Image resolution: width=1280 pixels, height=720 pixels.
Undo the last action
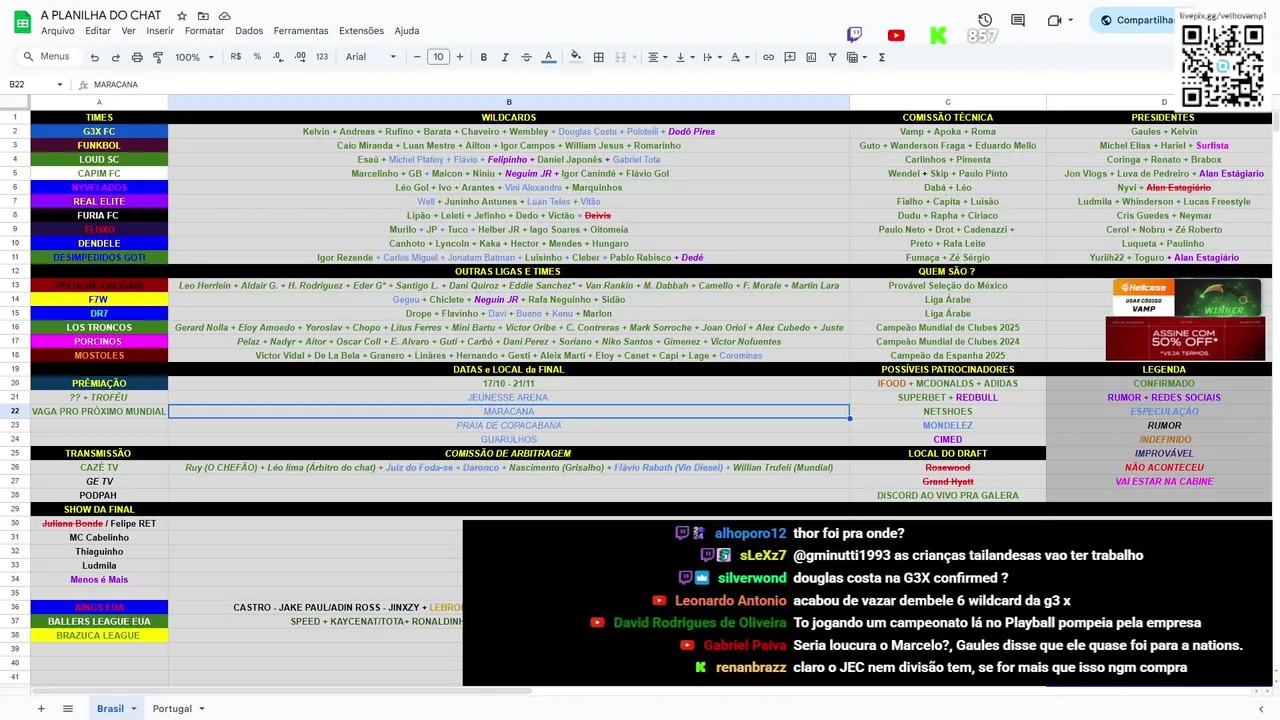95,57
